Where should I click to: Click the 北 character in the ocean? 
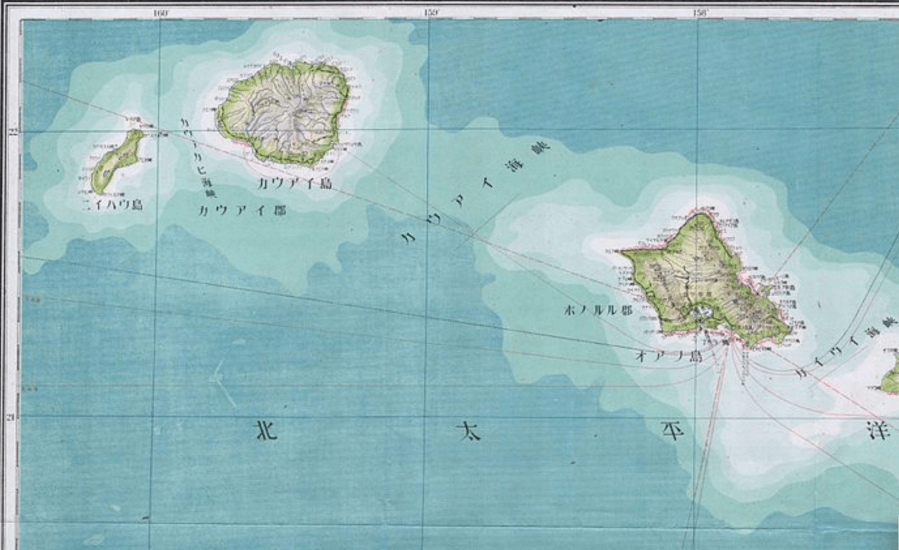265,432
